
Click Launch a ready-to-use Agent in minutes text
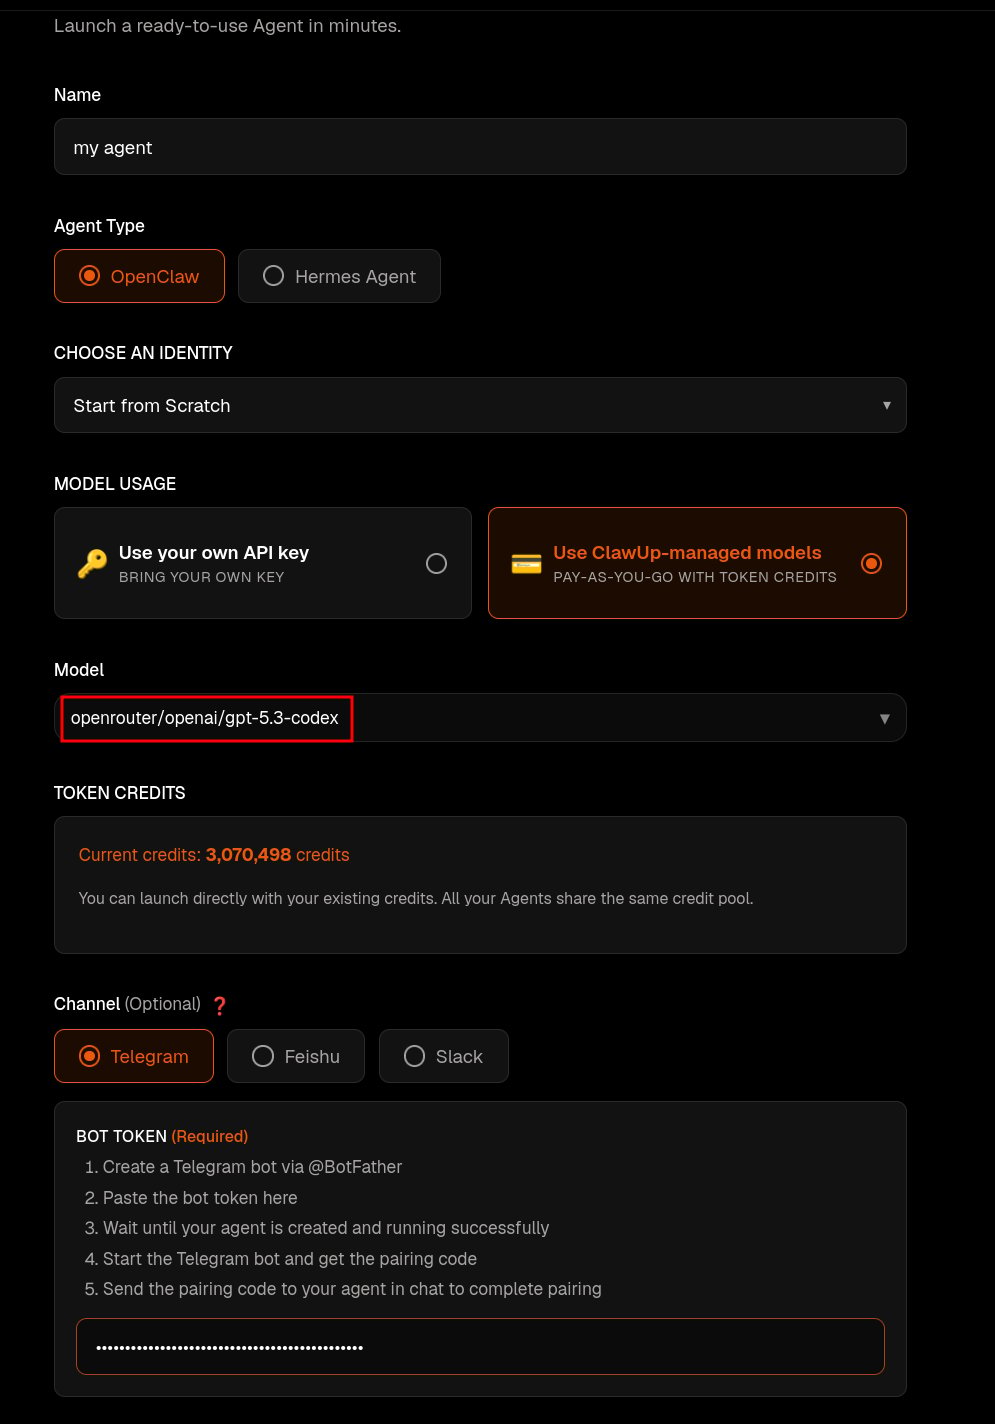(227, 26)
